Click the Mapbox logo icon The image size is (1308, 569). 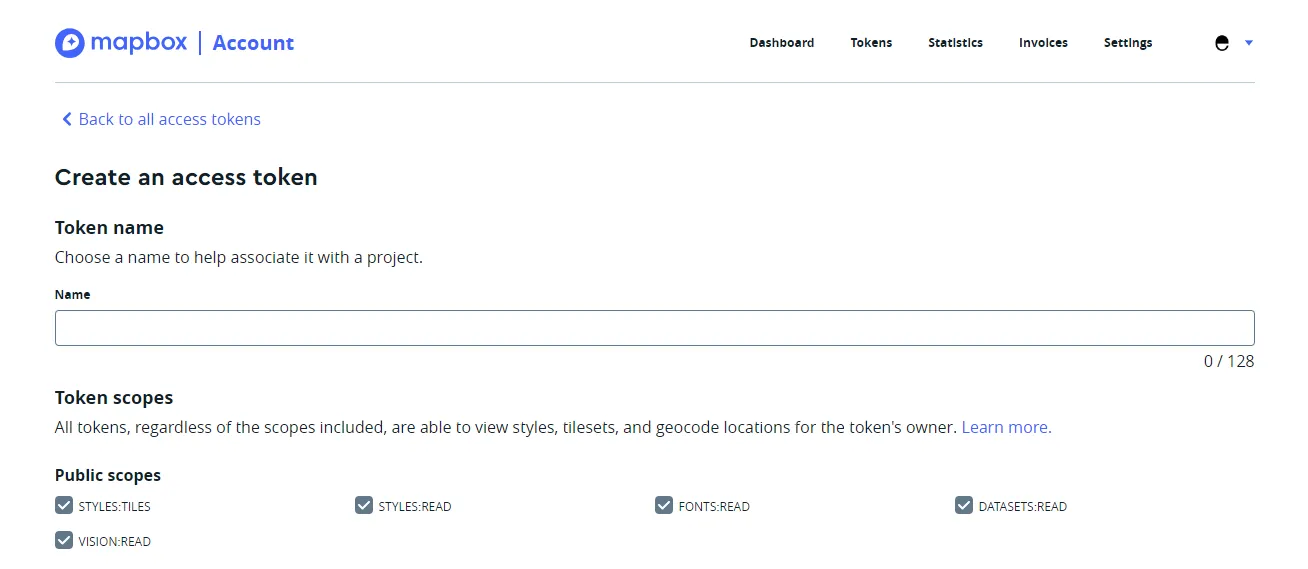pyautogui.click(x=70, y=43)
